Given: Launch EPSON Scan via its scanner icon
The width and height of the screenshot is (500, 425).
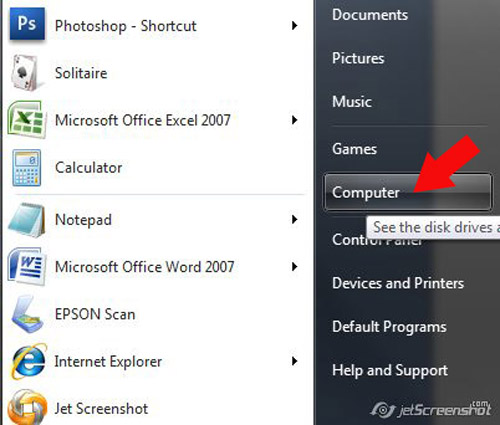Looking at the screenshot, I should (x=27, y=314).
